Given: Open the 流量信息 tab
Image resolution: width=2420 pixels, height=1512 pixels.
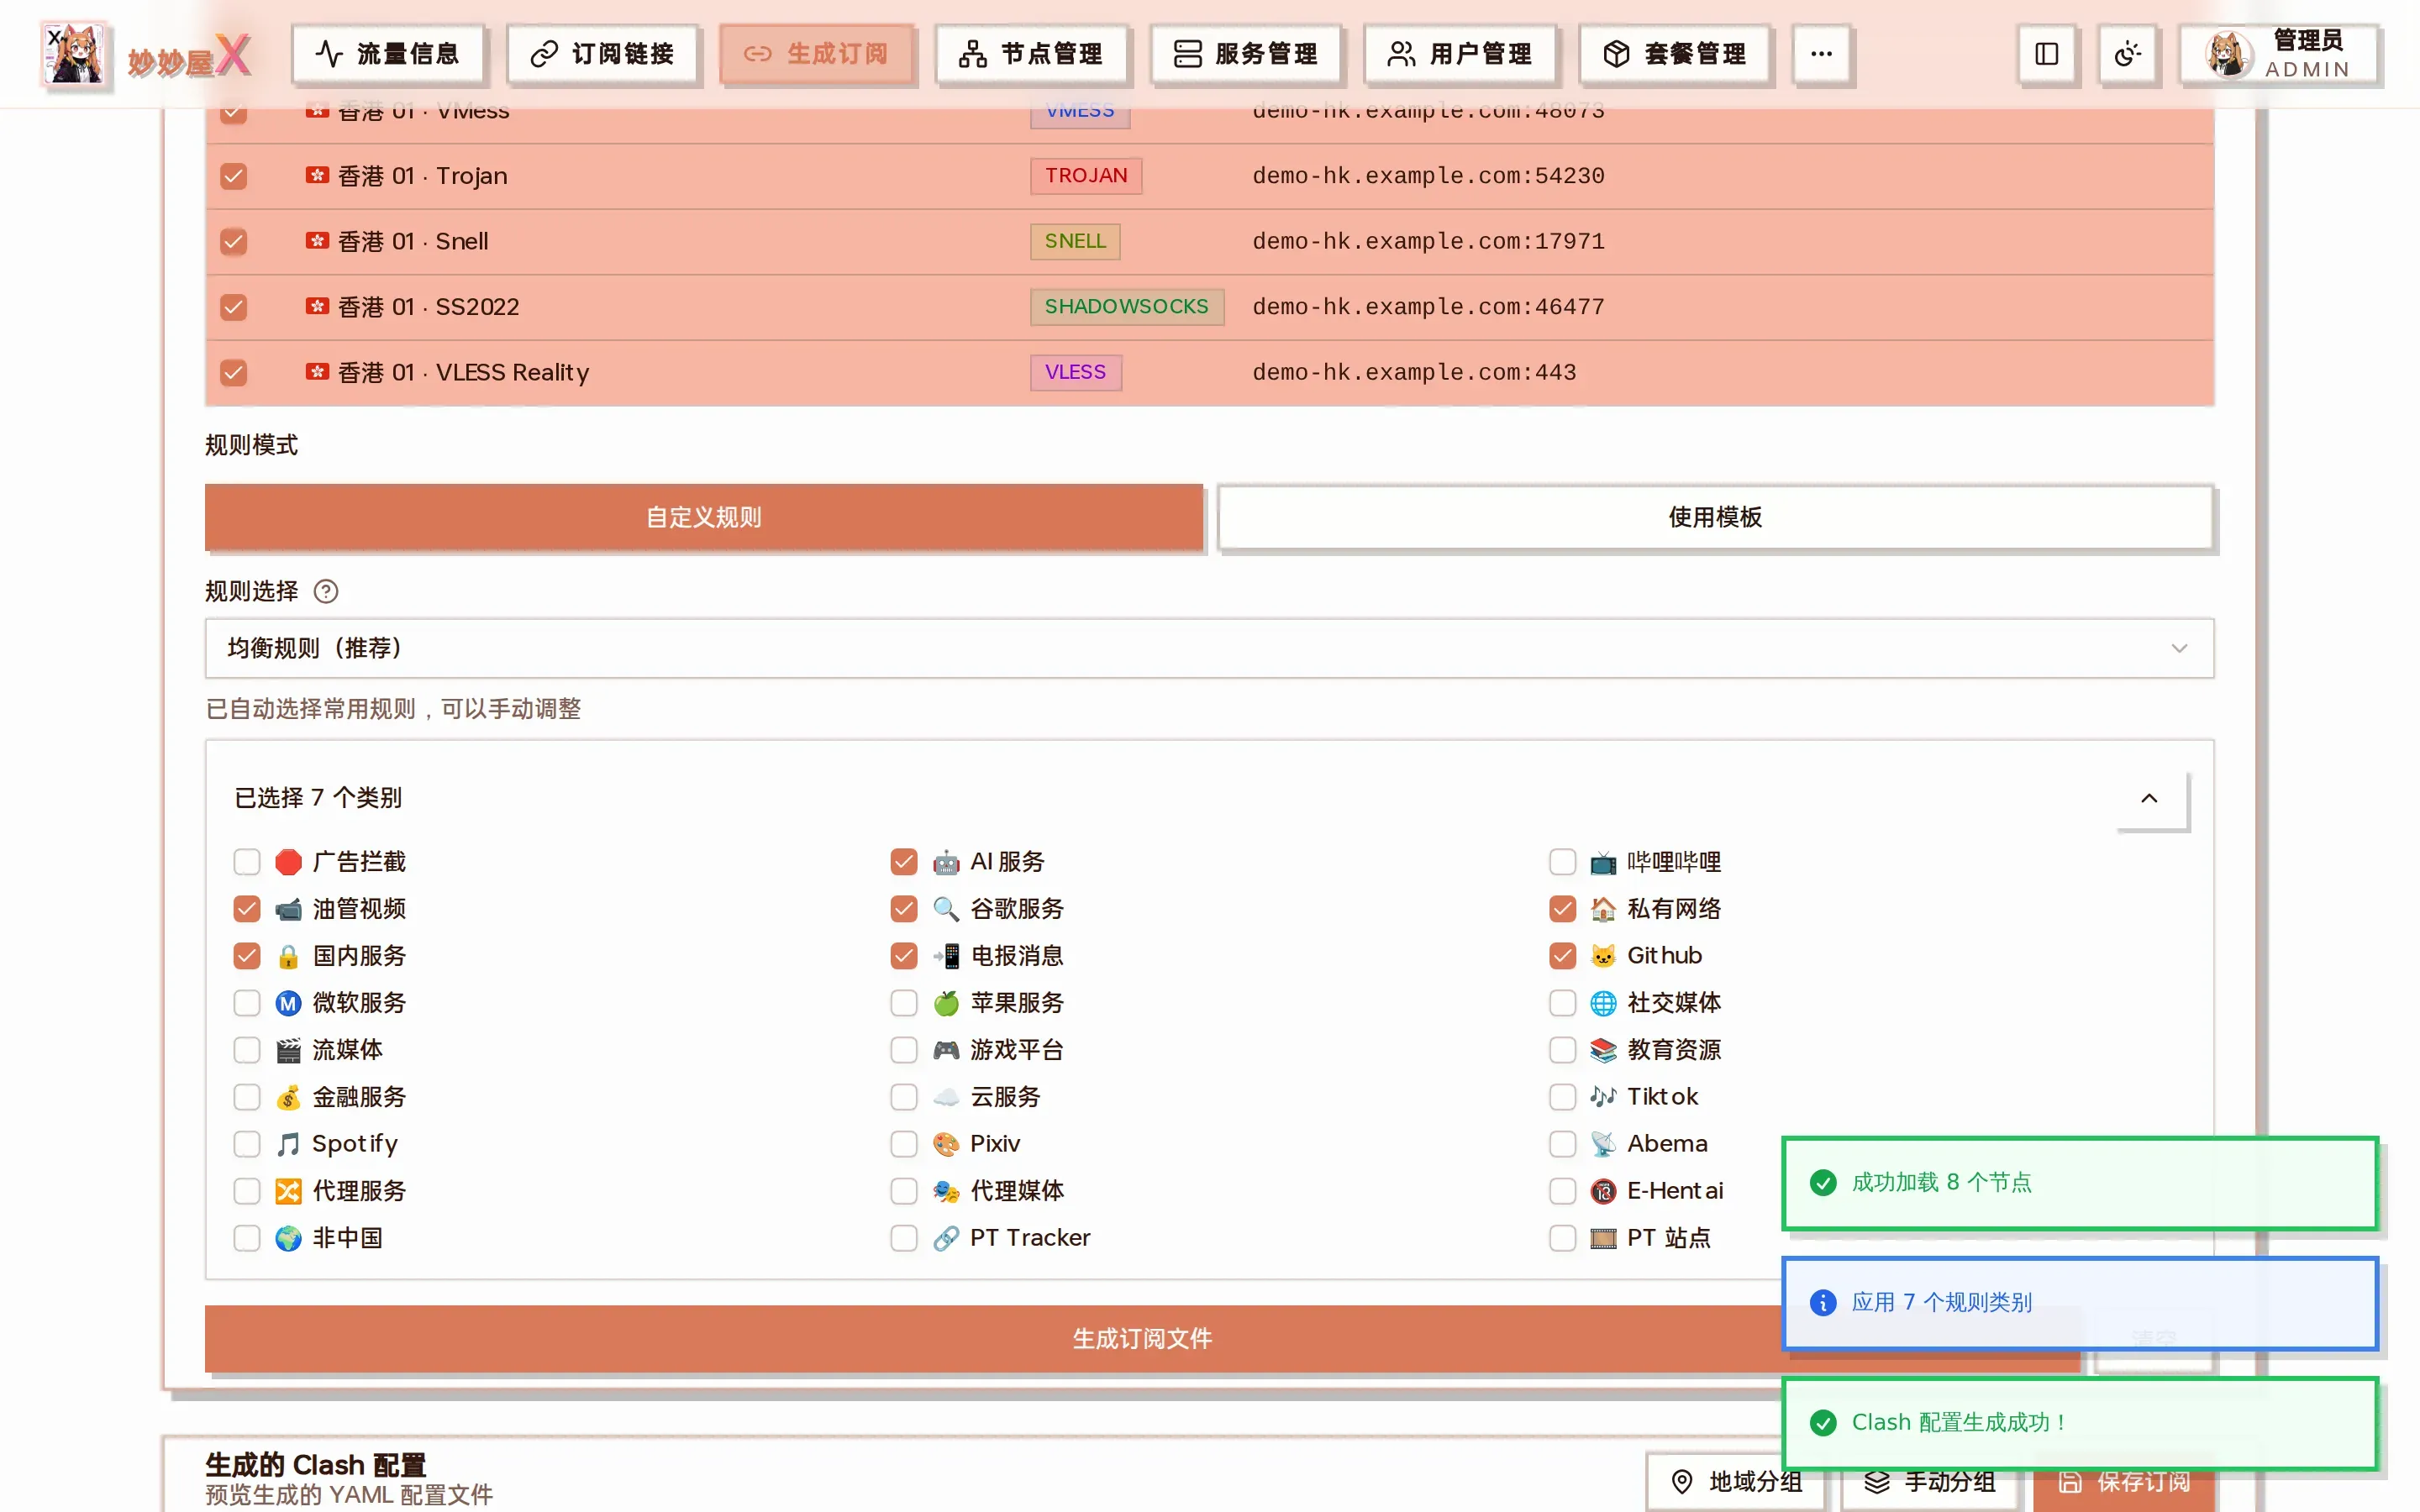Looking at the screenshot, I should 387,54.
